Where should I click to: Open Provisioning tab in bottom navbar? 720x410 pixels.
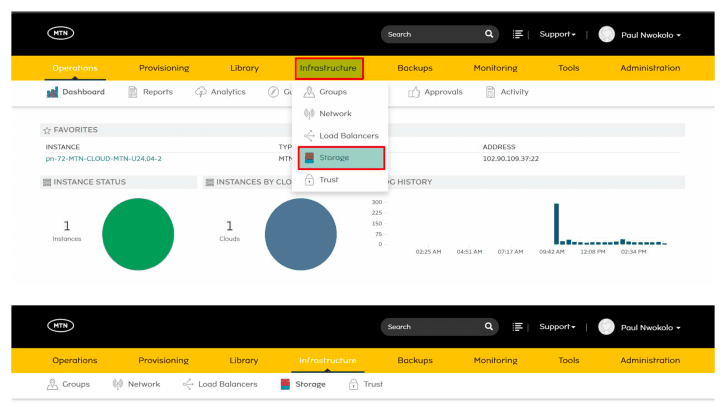click(x=164, y=360)
